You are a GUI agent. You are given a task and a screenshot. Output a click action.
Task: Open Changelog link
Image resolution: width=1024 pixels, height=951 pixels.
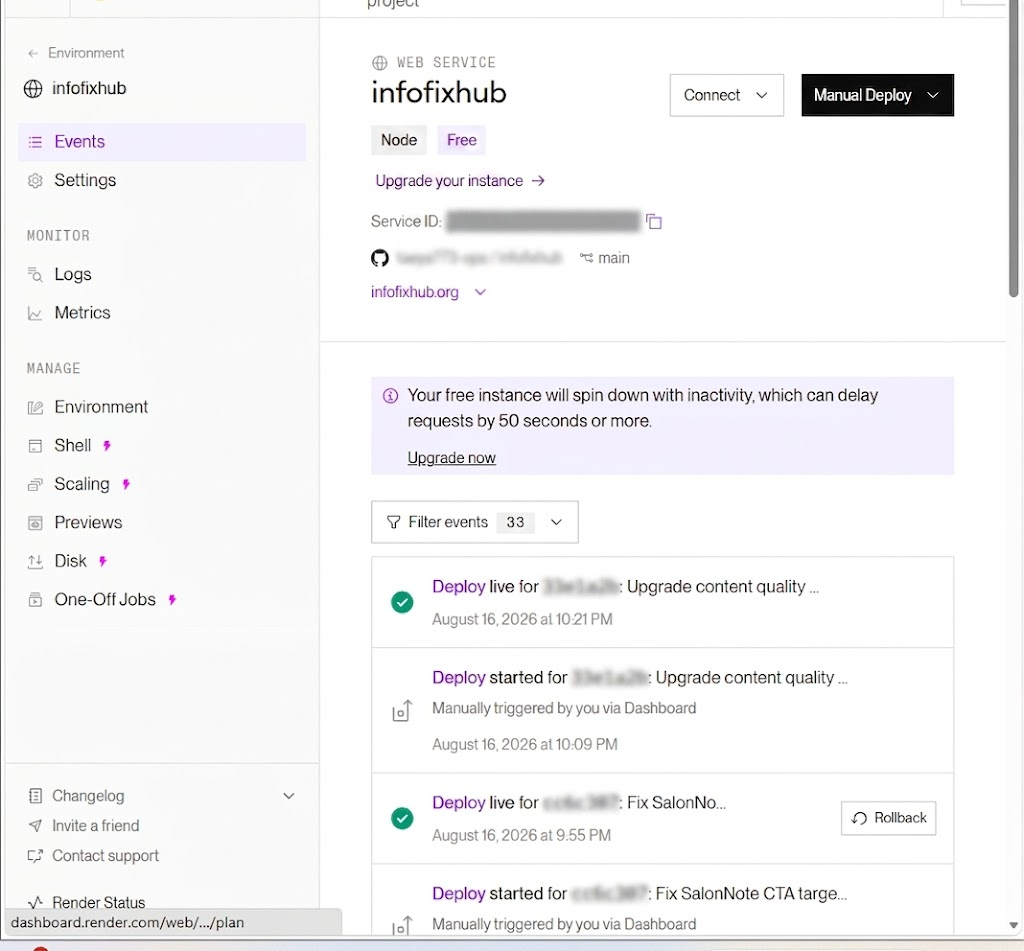(x=88, y=796)
